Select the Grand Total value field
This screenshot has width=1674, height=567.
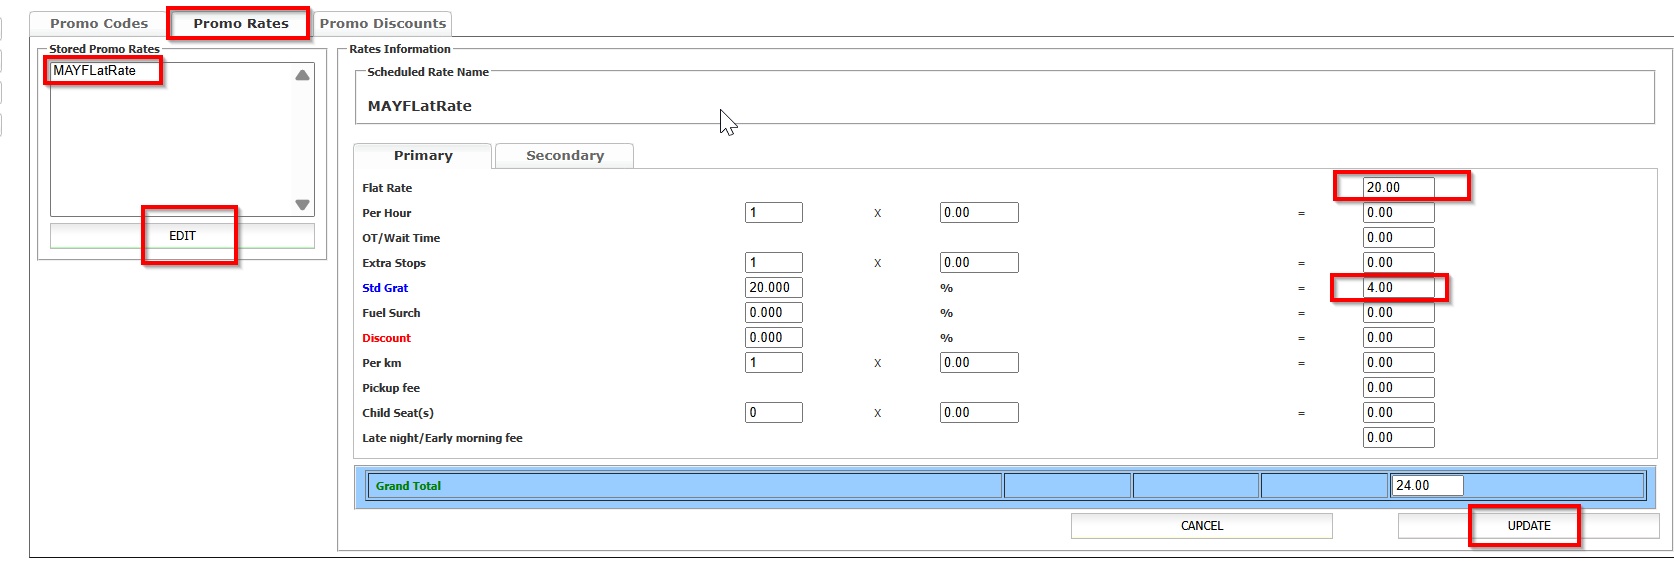1427,486
